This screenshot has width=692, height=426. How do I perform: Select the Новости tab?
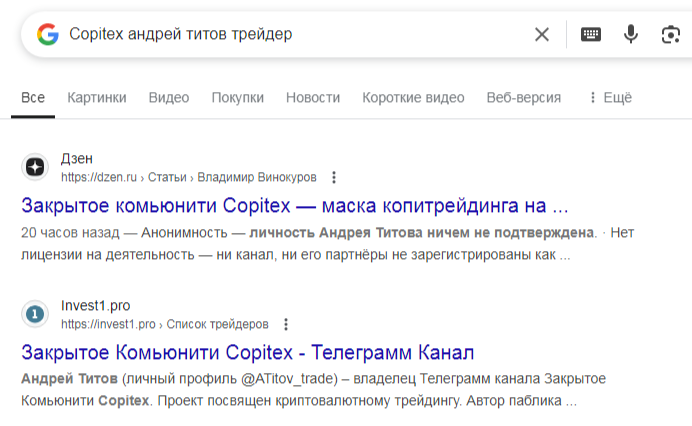coord(313,98)
